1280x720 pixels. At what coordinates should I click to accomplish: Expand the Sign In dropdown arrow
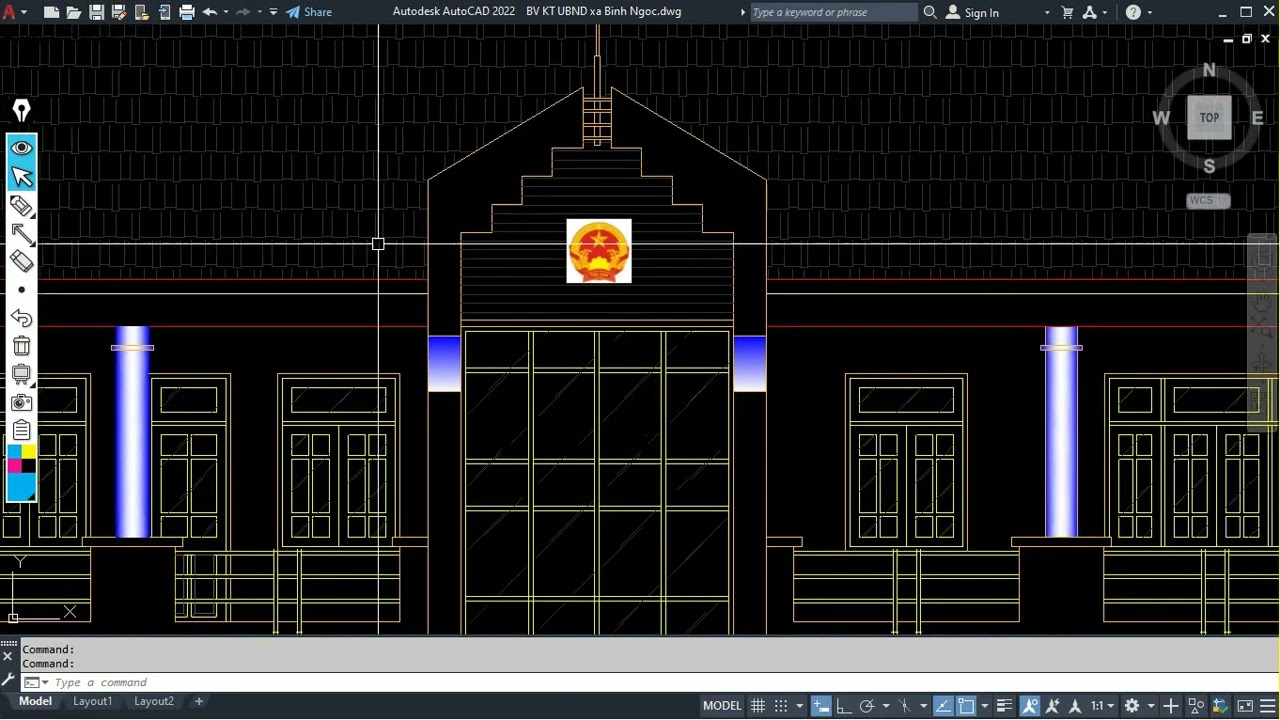tap(1047, 12)
